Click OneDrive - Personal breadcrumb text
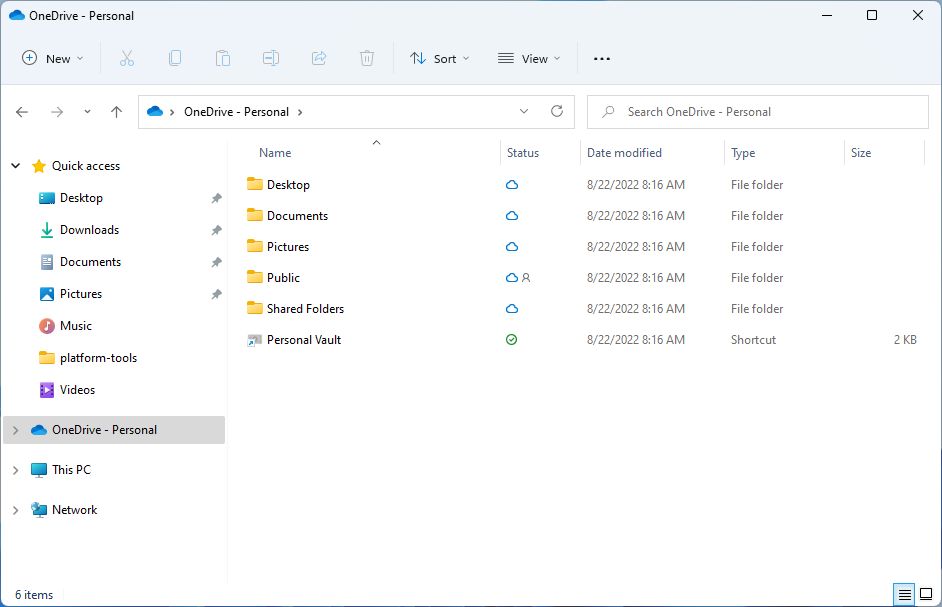 coord(236,112)
